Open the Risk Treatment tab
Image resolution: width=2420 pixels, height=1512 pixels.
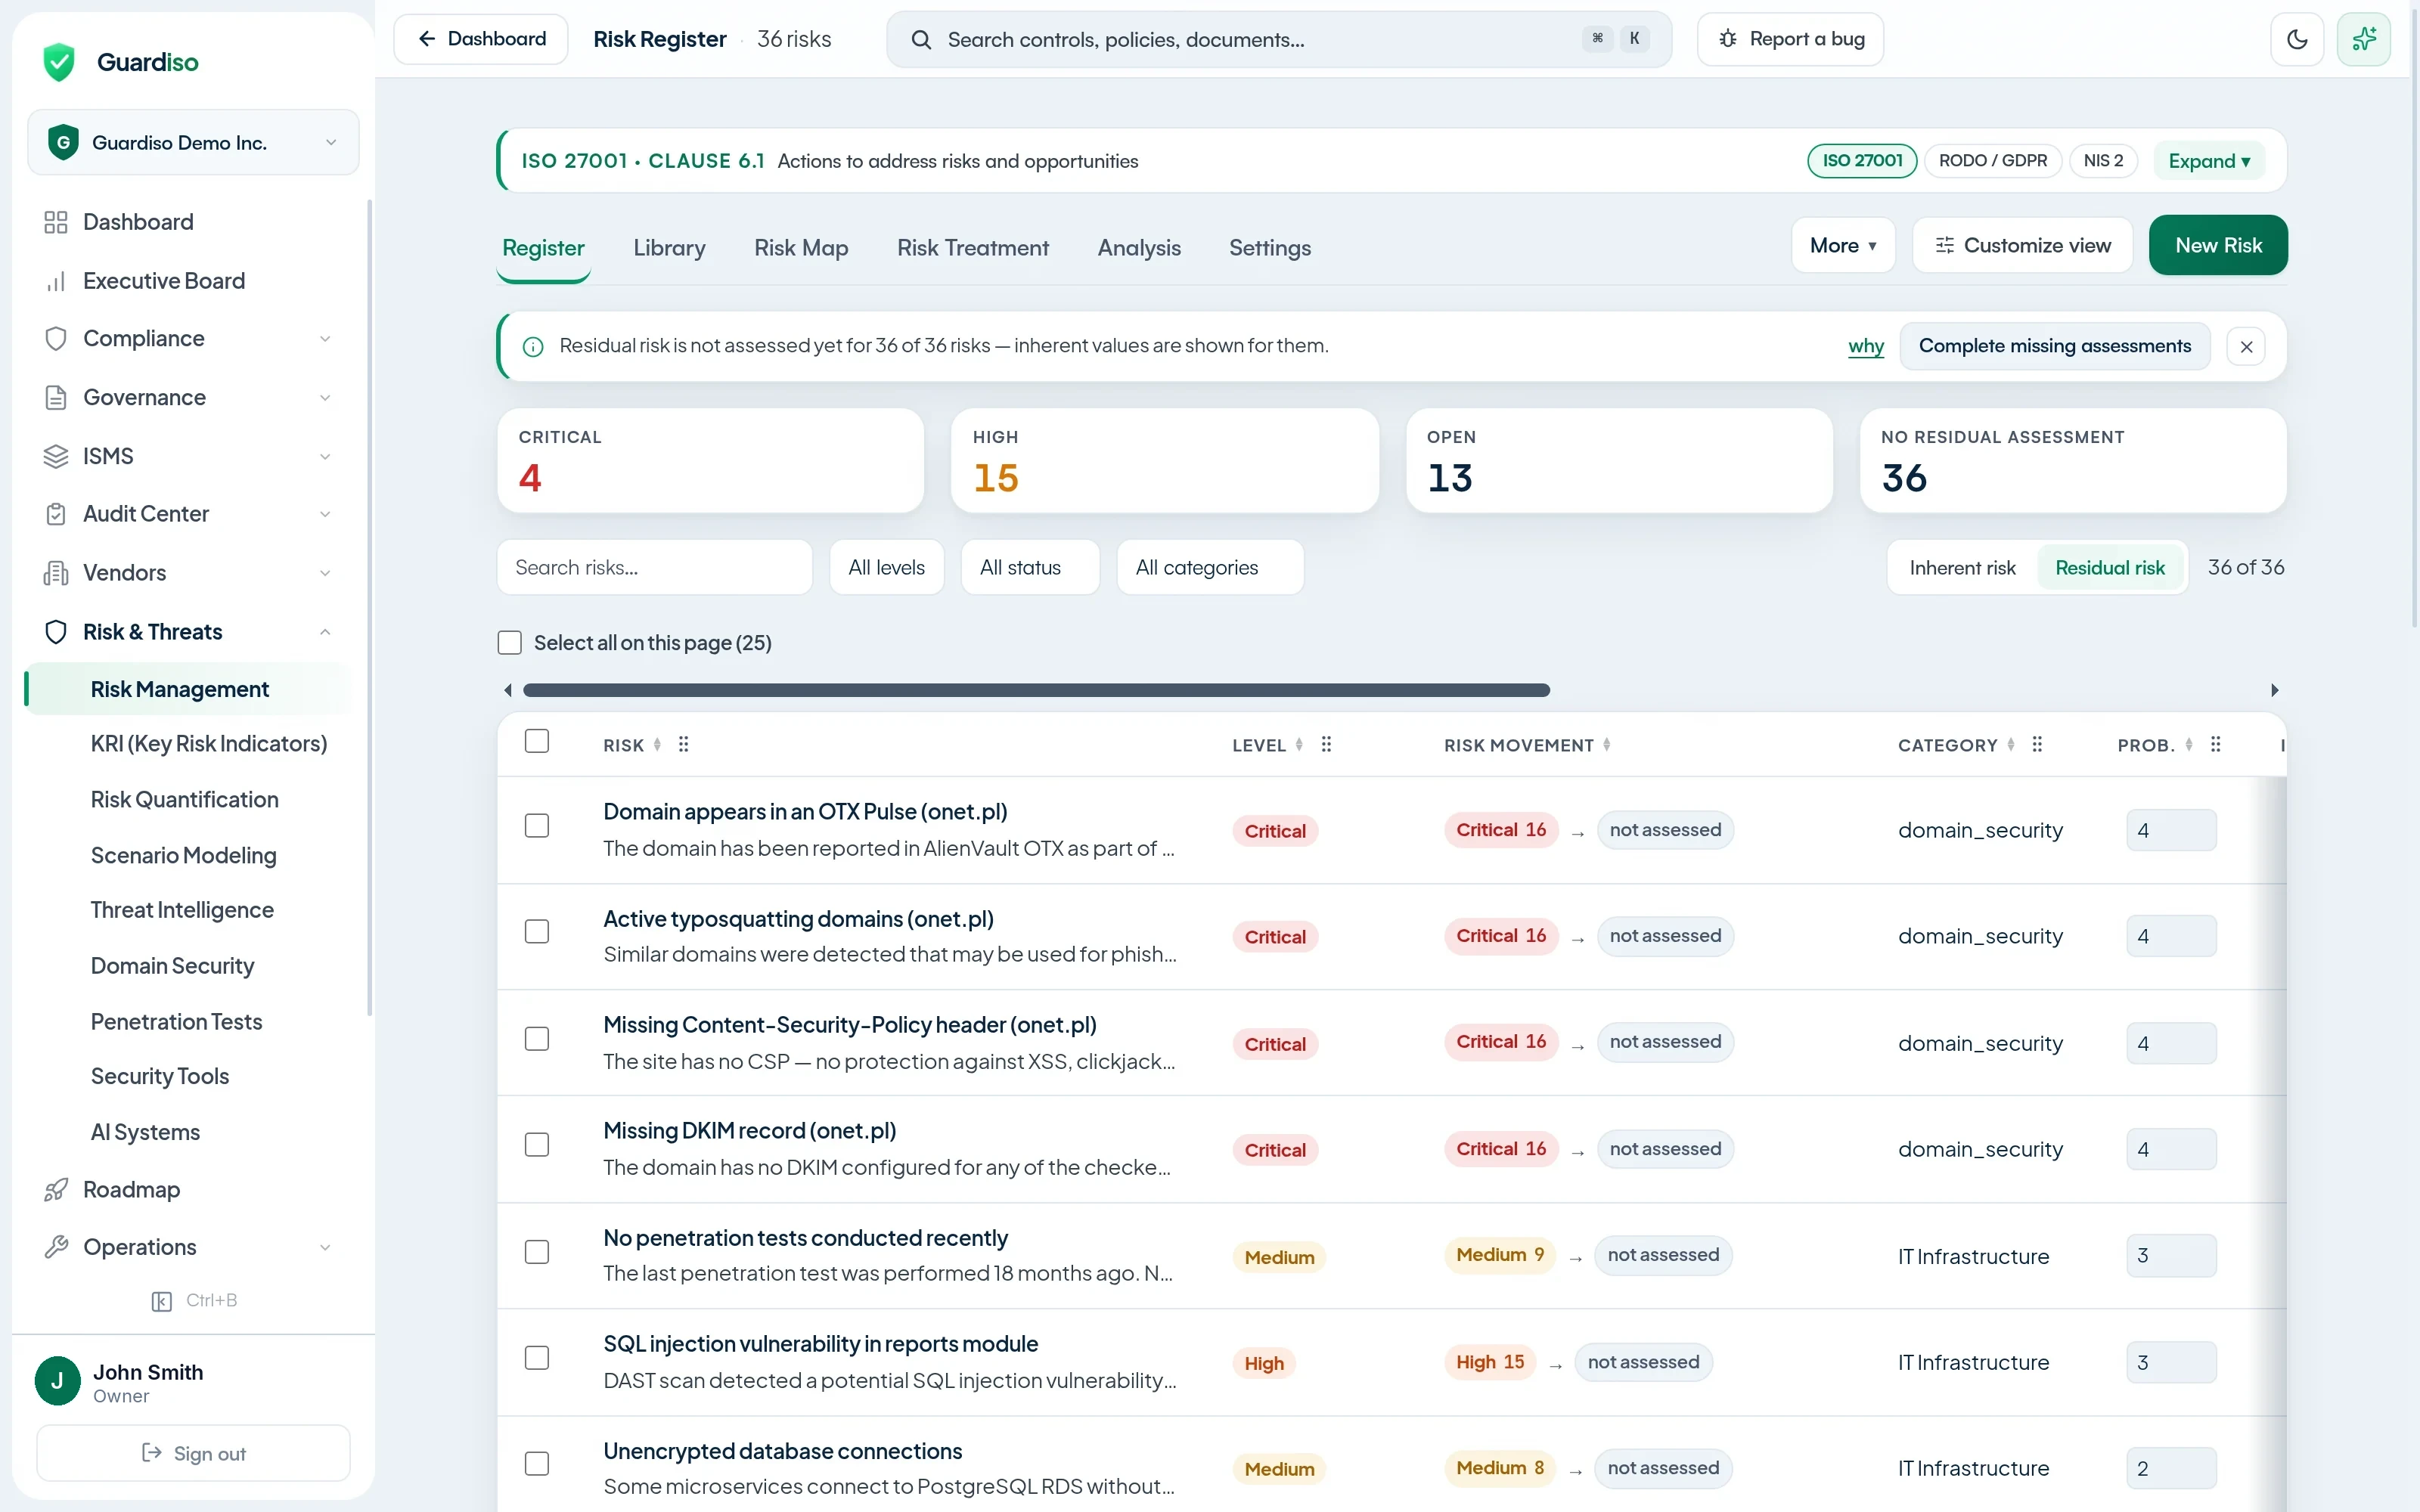coord(972,248)
